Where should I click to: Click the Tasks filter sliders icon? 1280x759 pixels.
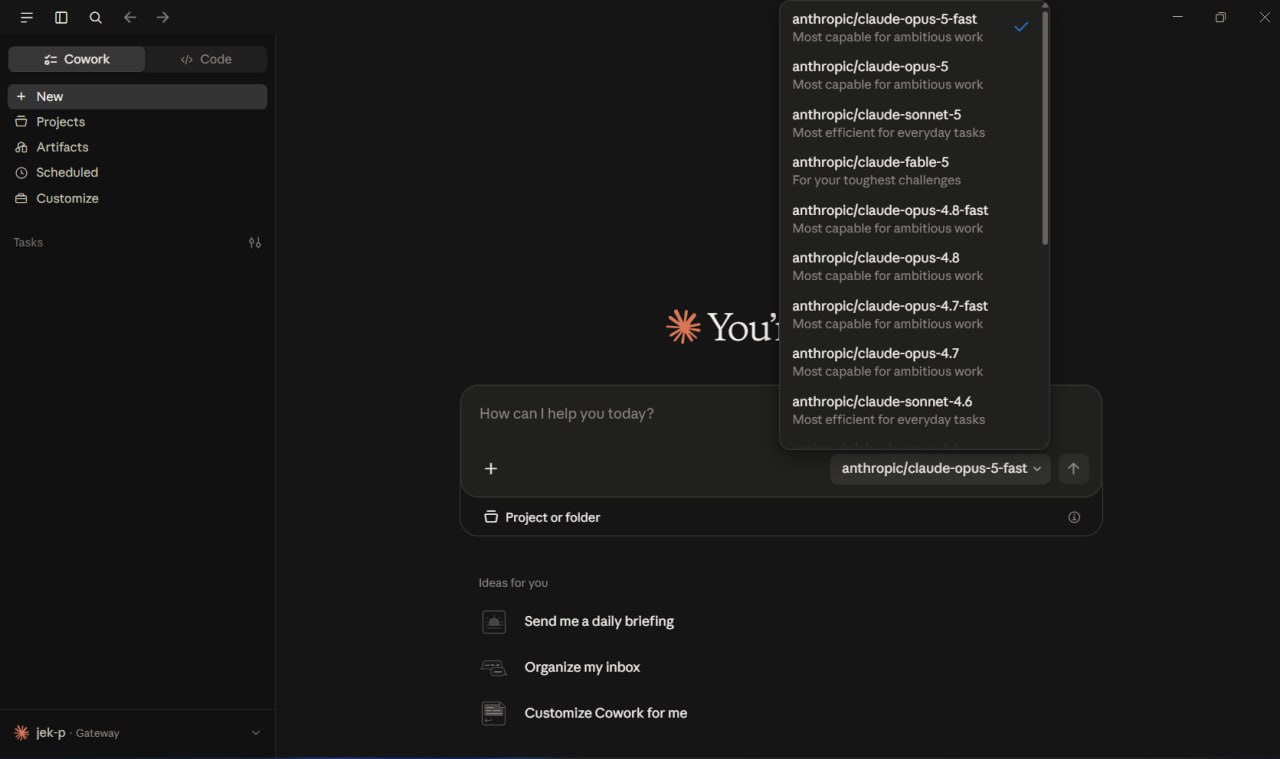click(x=255, y=242)
